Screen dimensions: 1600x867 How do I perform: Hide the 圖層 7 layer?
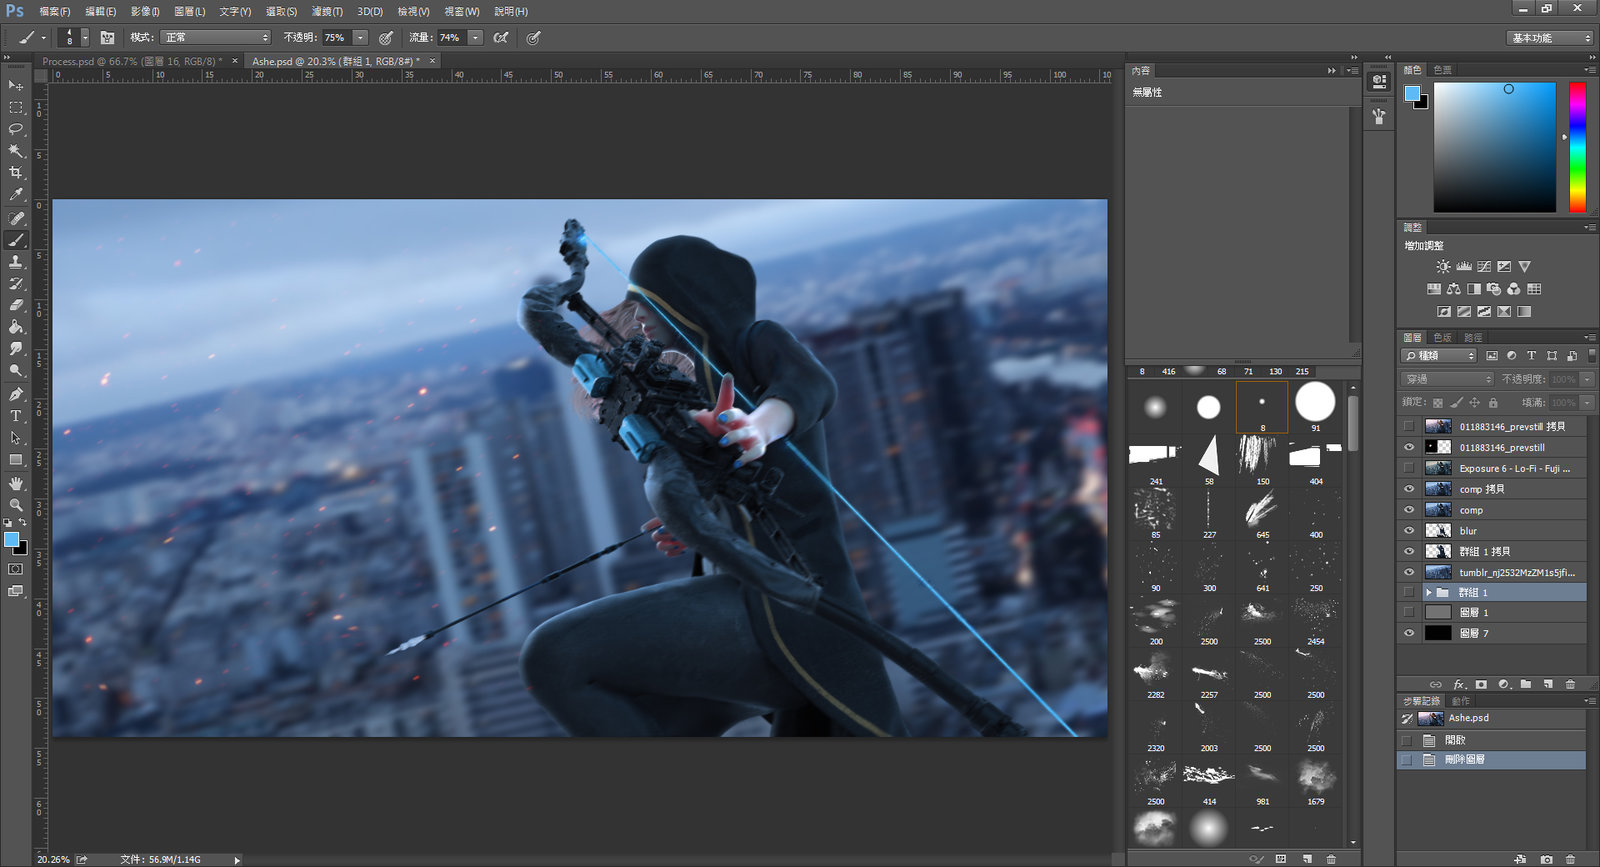[x=1409, y=633]
